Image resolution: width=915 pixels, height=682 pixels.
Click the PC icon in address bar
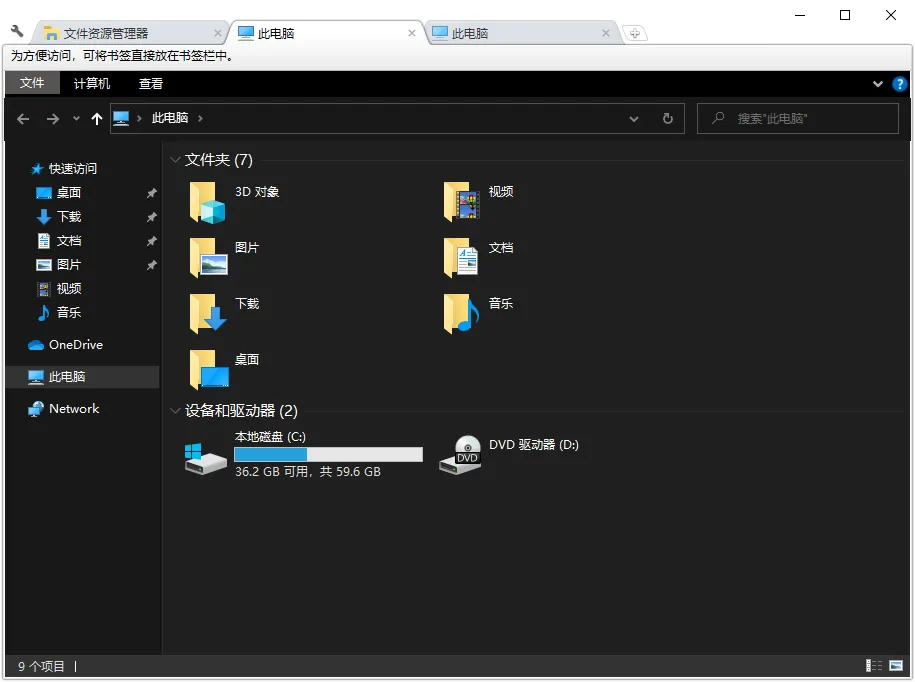(121, 118)
